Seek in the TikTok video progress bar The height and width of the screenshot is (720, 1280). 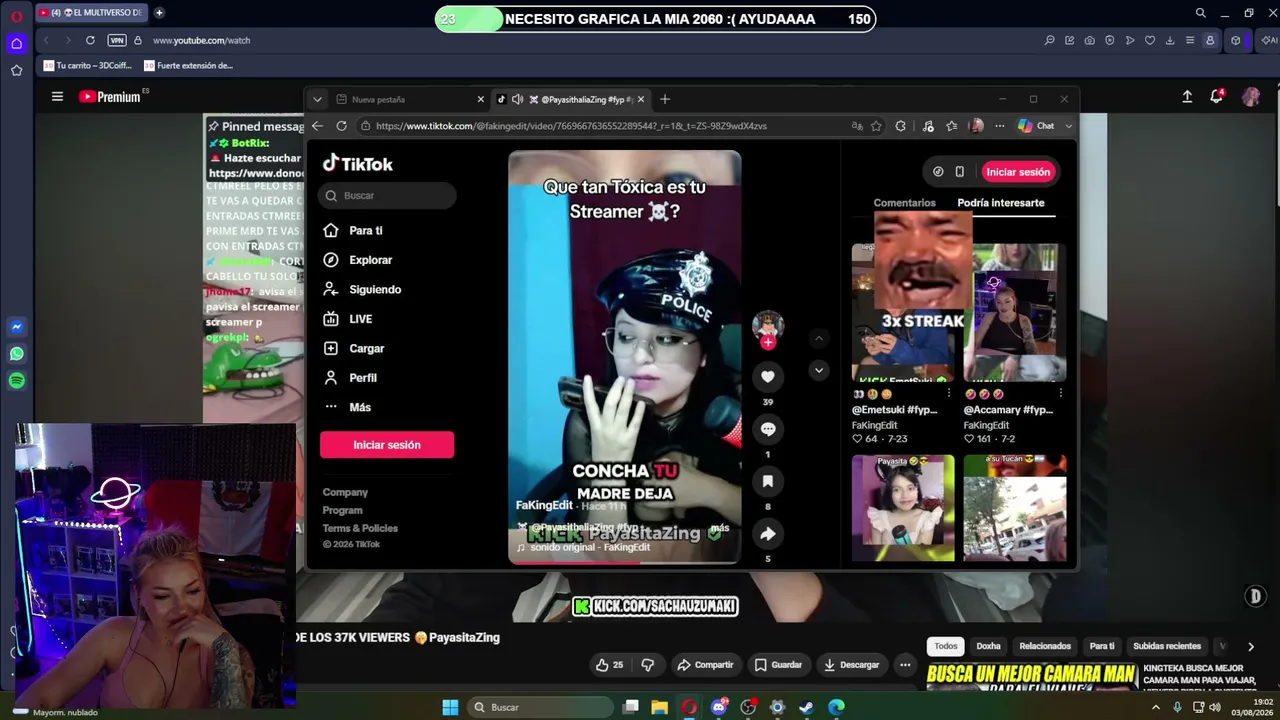click(625, 561)
